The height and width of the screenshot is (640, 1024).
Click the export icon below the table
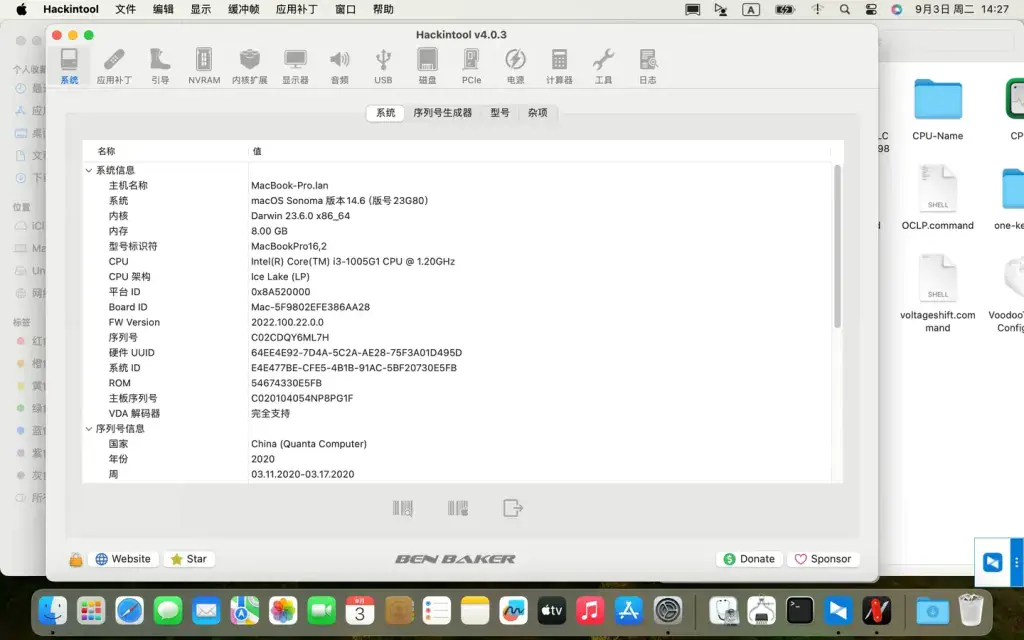pos(513,508)
